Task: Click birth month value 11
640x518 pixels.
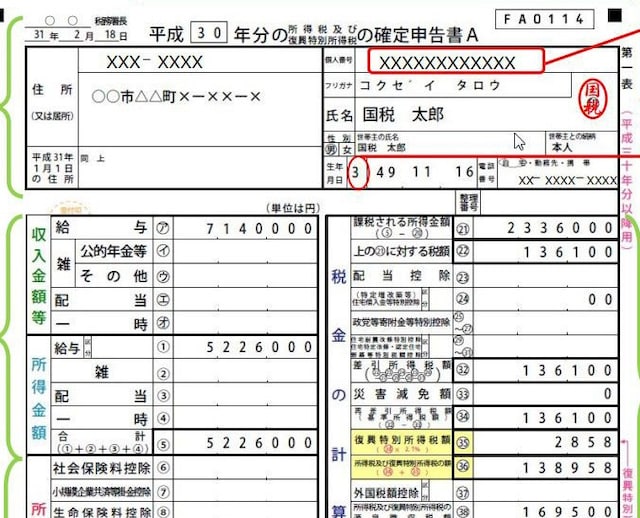Action: tap(422, 172)
